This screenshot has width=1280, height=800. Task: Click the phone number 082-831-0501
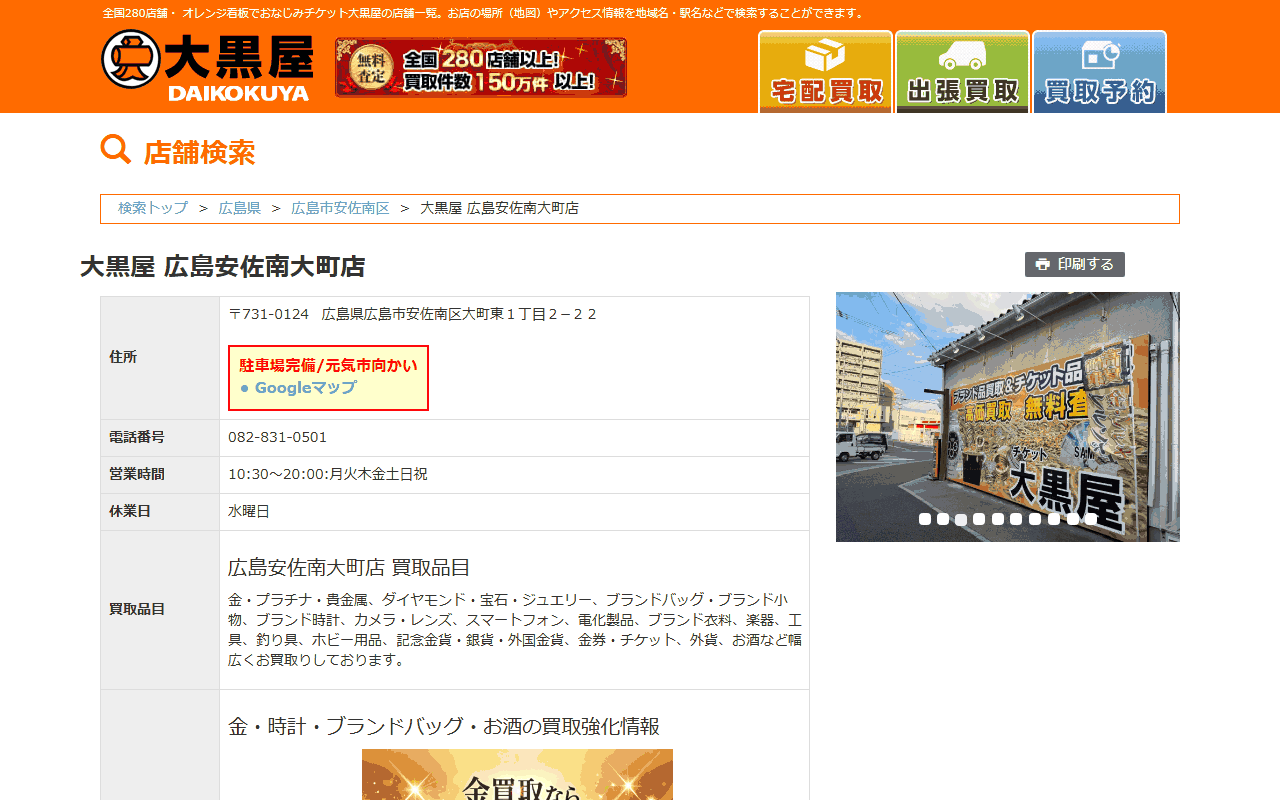tap(278, 437)
